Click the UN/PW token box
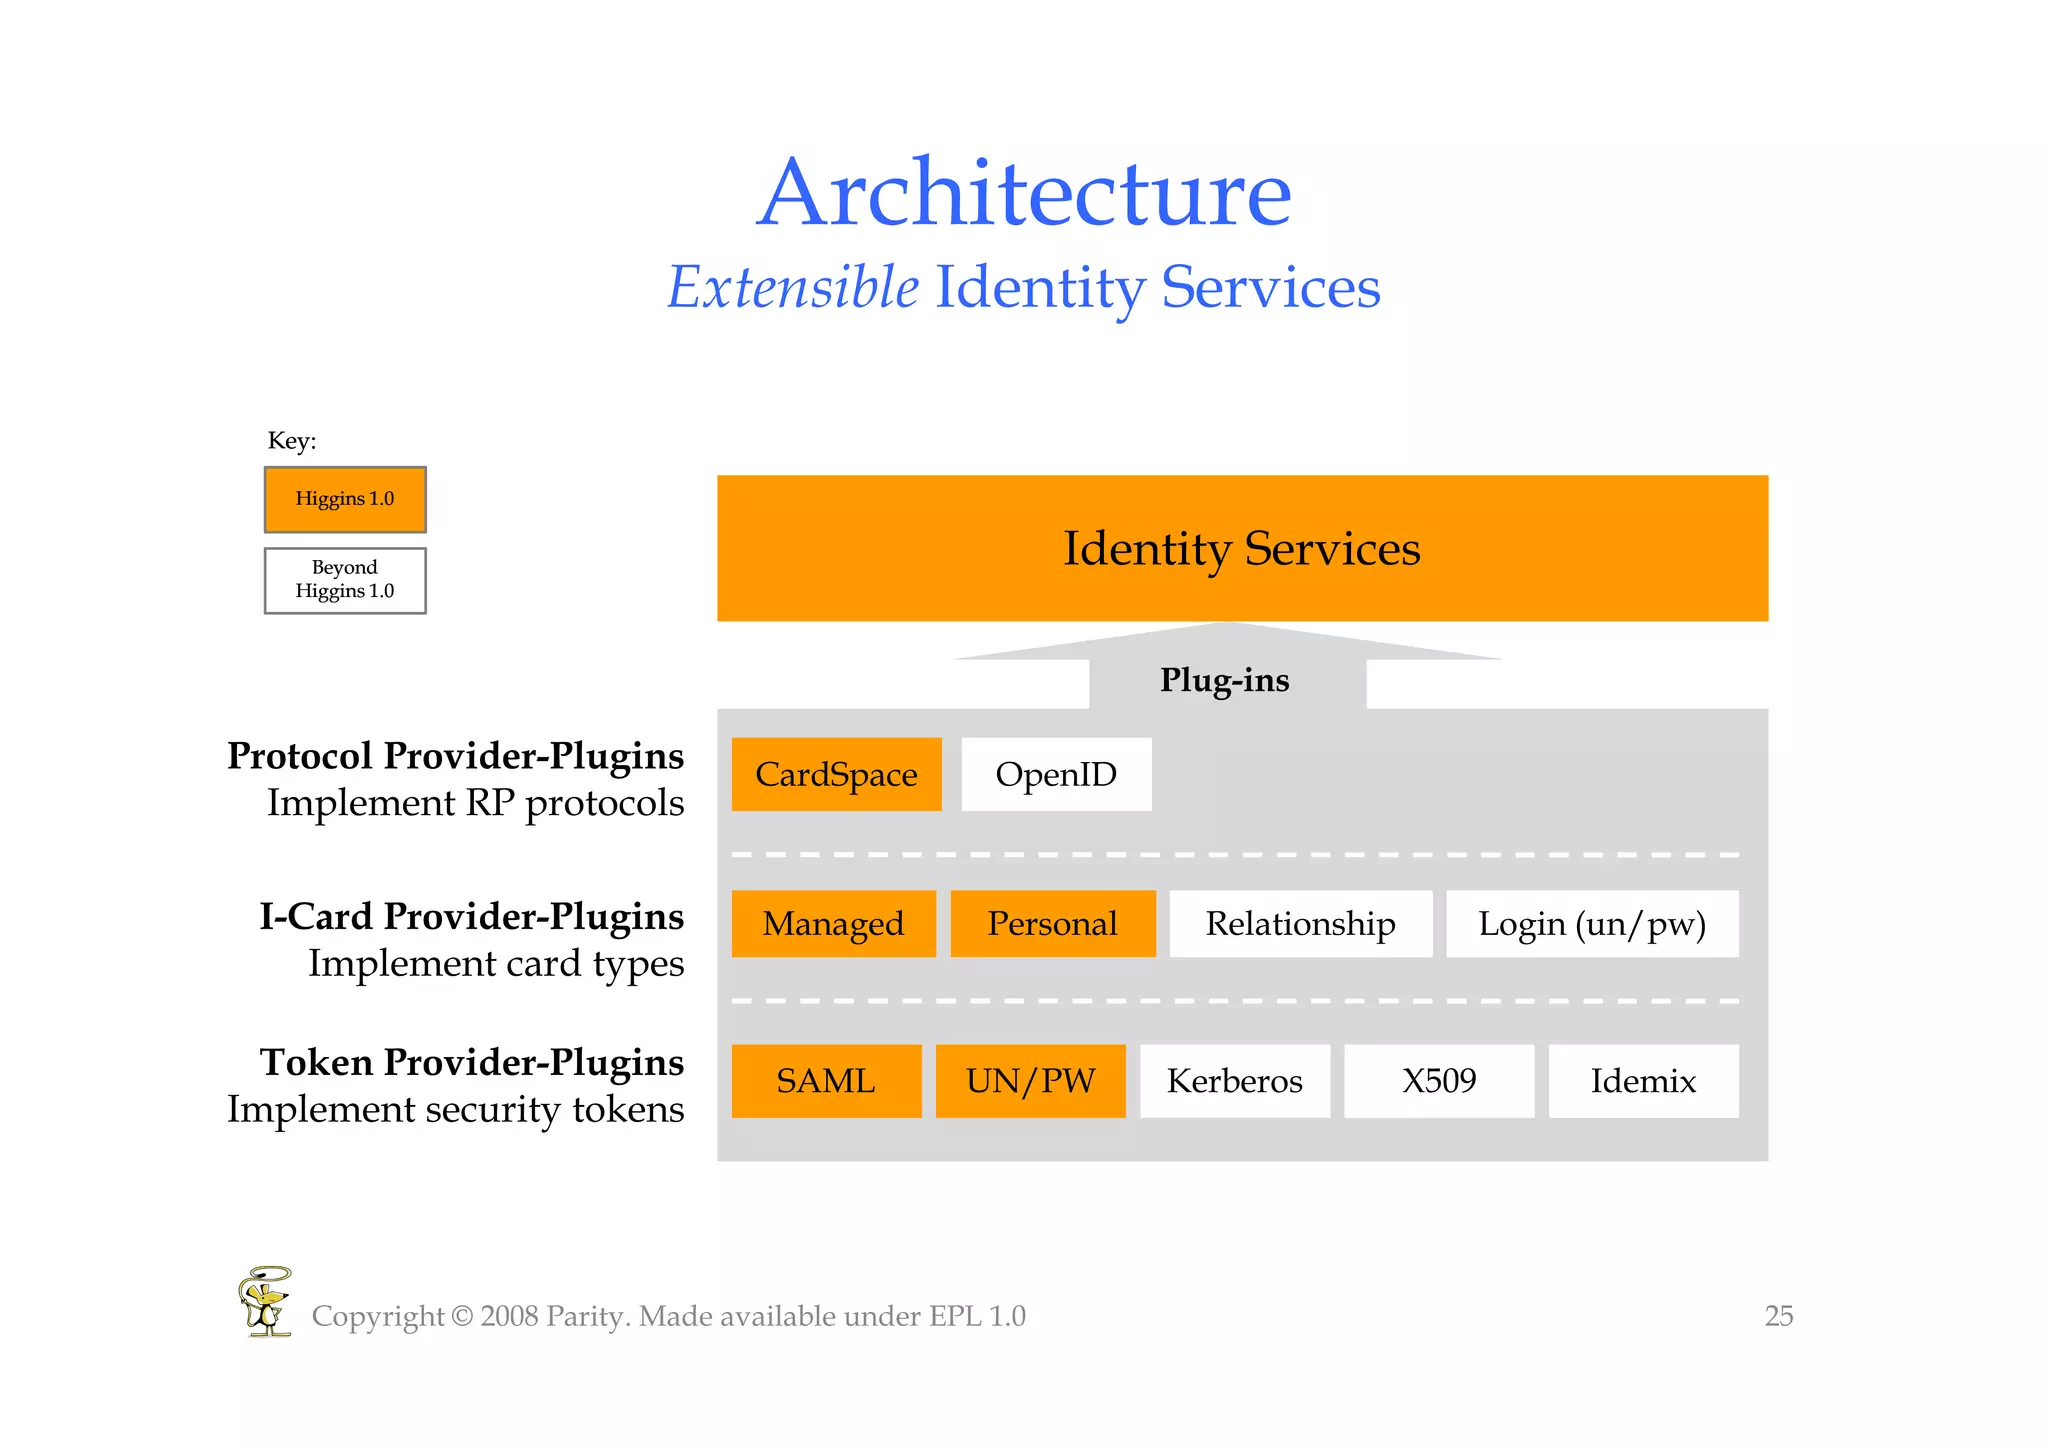Image resolution: width=2048 pixels, height=1447 pixels. tap(1030, 1081)
